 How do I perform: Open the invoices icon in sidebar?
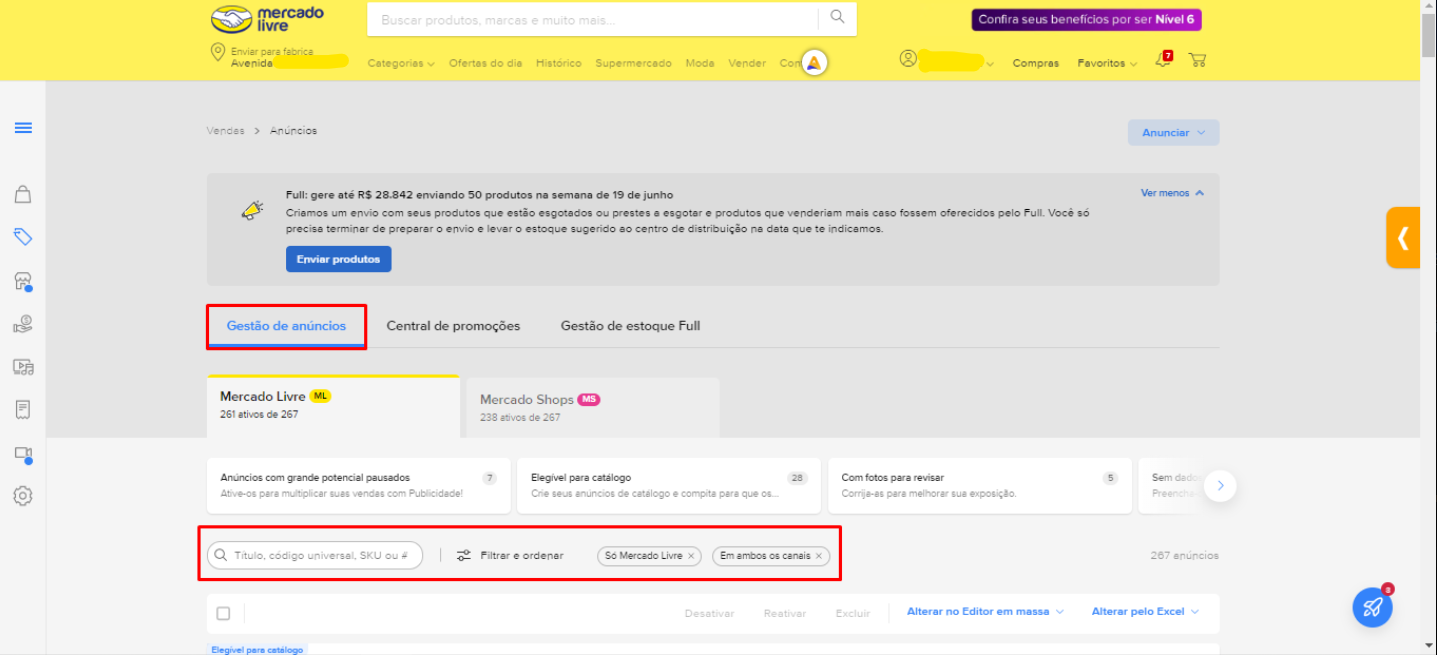(x=22, y=409)
